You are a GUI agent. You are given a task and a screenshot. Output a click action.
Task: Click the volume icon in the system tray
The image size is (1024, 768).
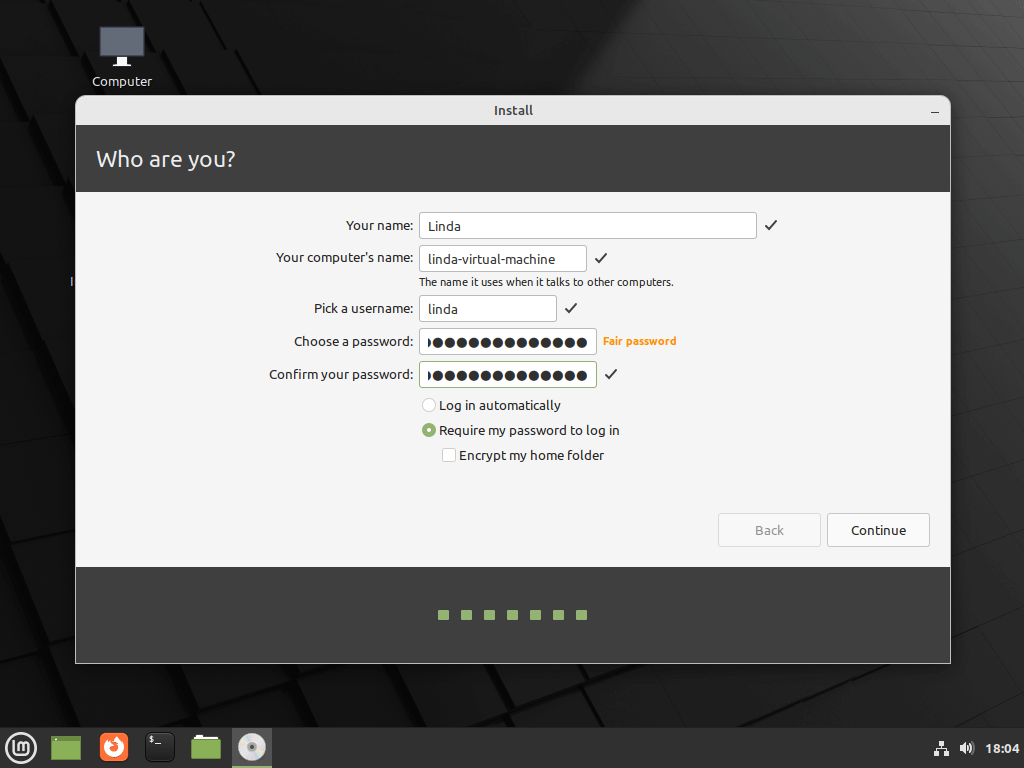click(967, 747)
